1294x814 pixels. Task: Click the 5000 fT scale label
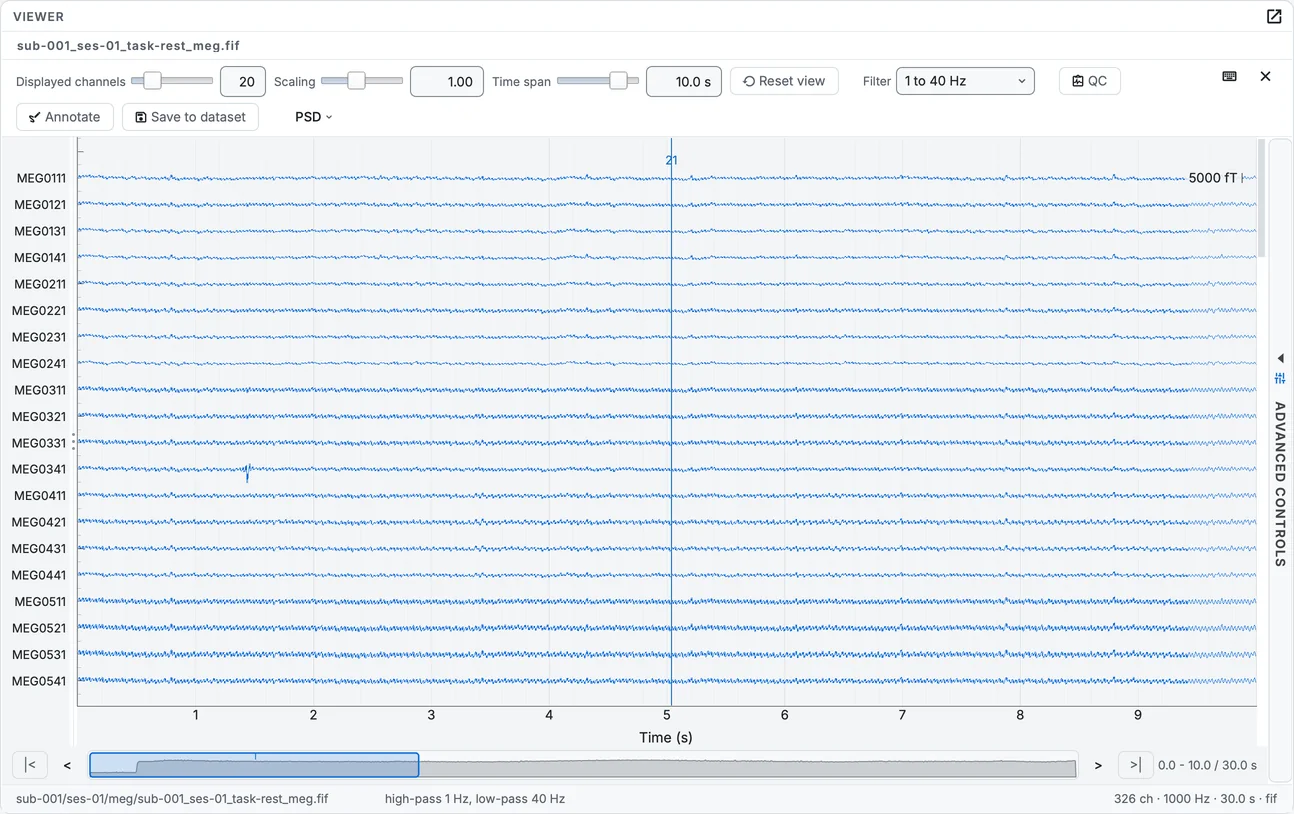pos(1213,178)
